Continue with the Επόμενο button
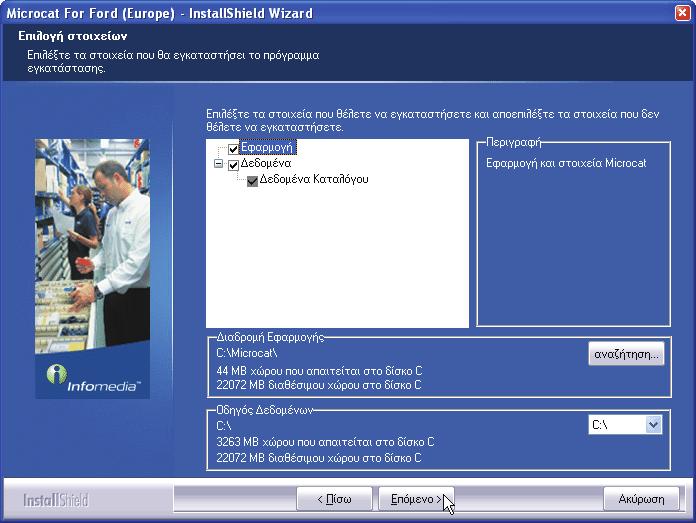Viewport: 696px width, 523px height. click(x=416, y=499)
